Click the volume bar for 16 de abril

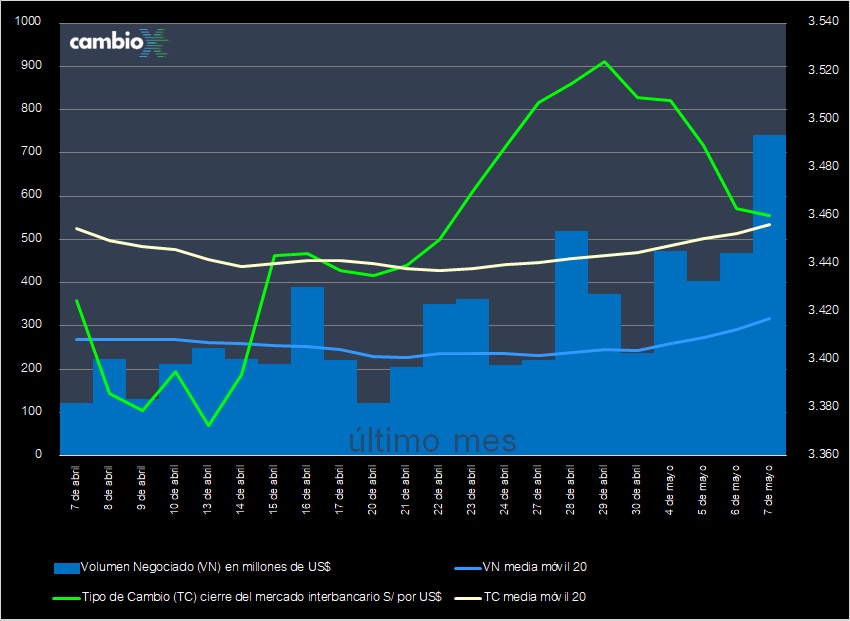307,371
